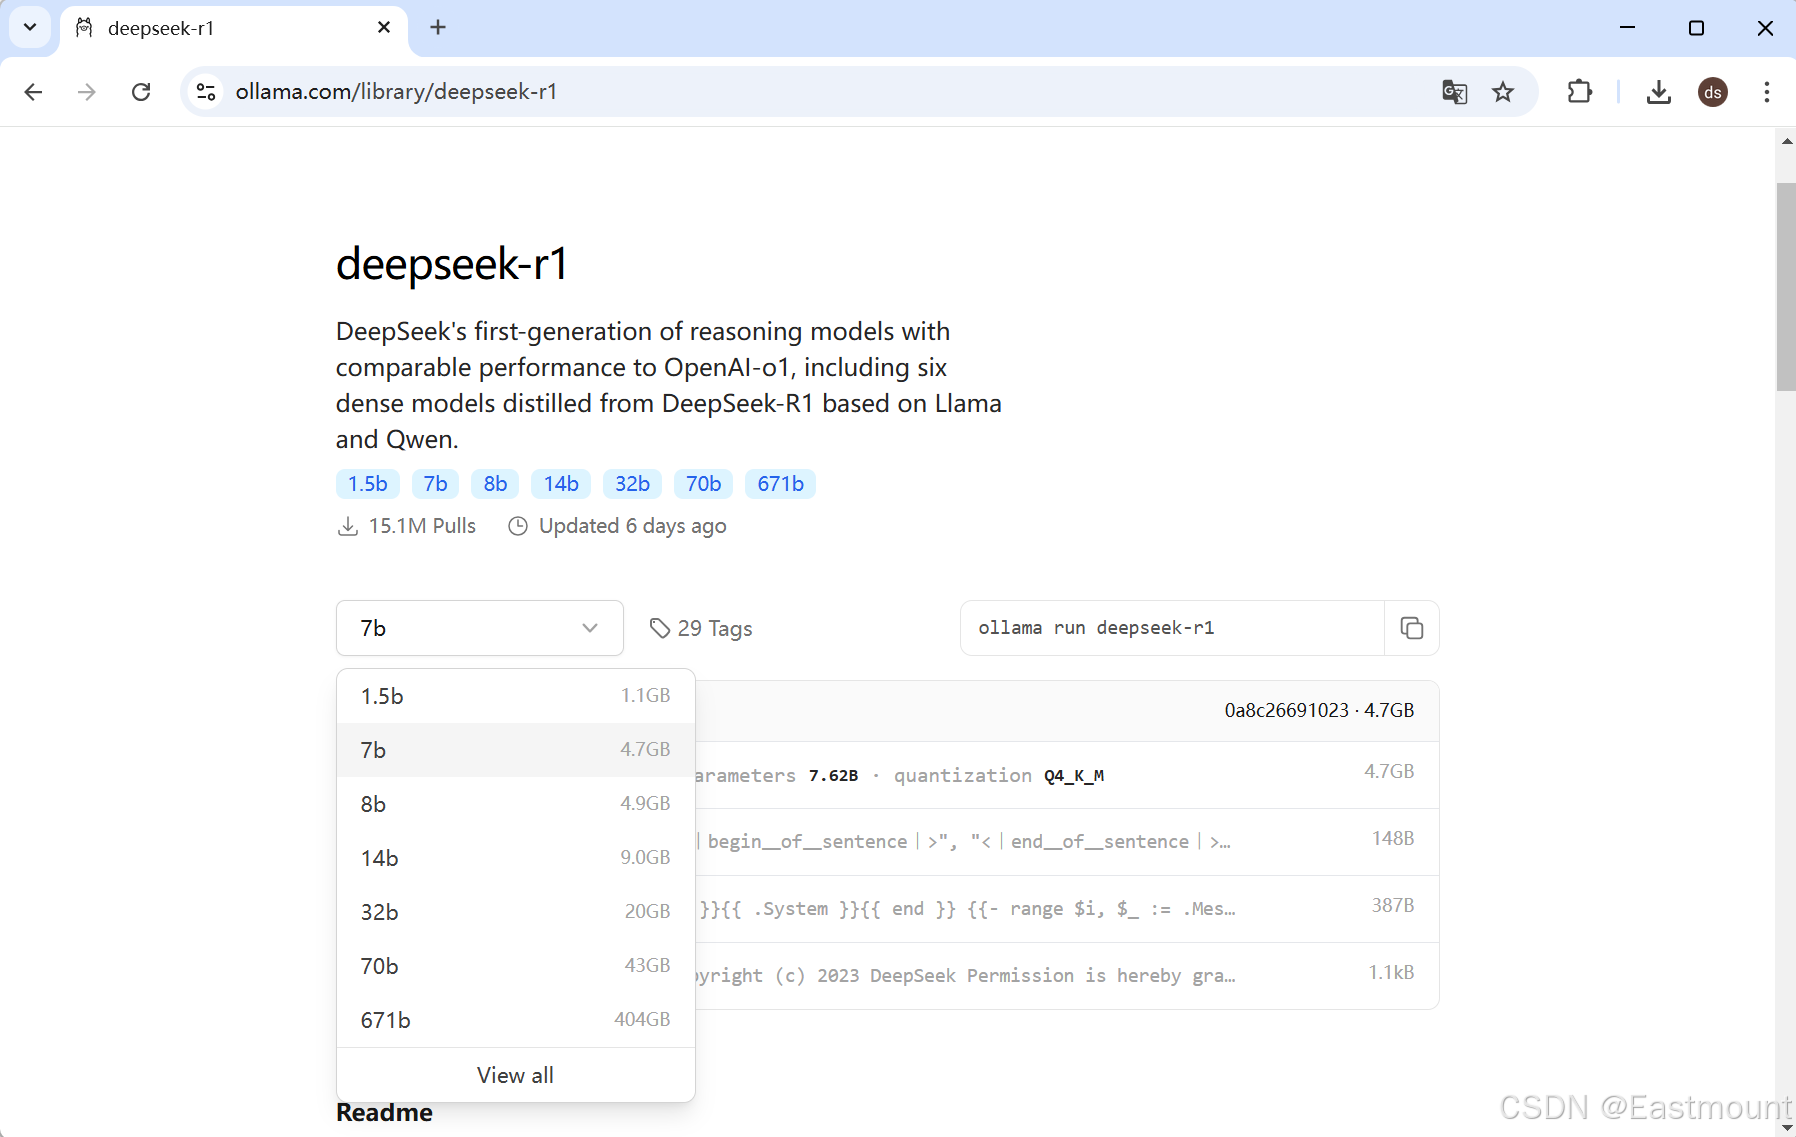Screen dimensions: 1796x1137
Task: Minimize the browser window
Action: [x=1627, y=28]
